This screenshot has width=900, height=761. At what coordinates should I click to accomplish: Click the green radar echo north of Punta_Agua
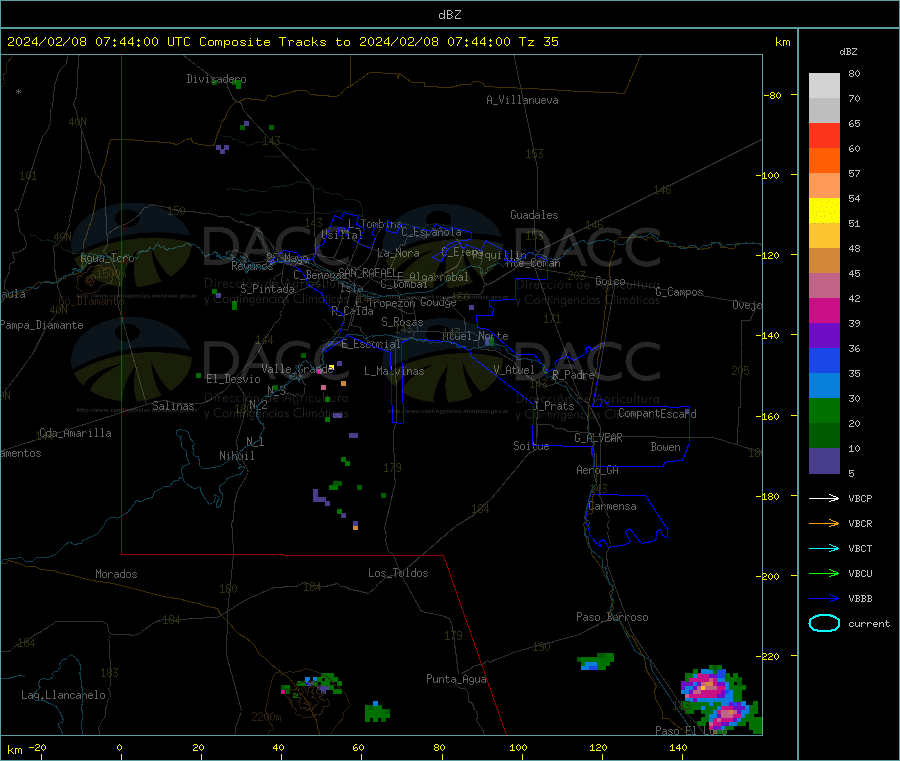coord(596,662)
